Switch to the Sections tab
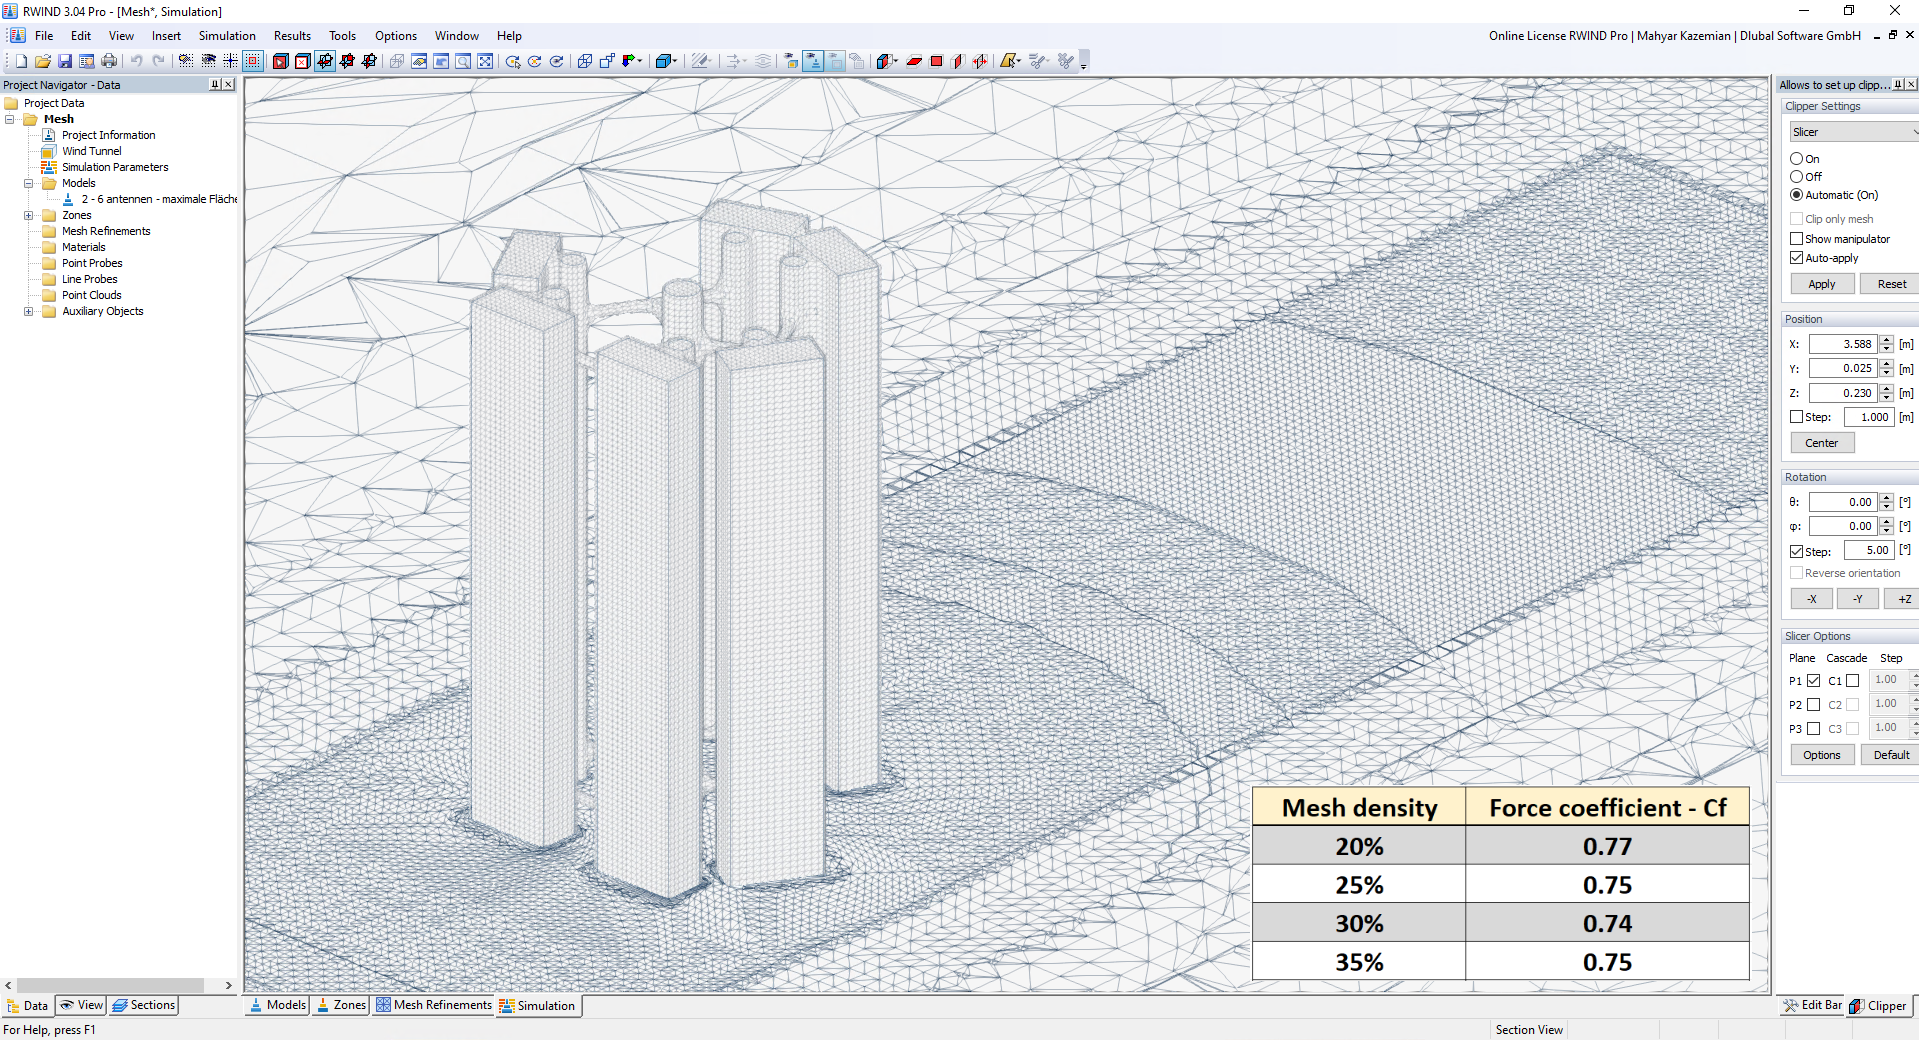 click(143, 1005)
